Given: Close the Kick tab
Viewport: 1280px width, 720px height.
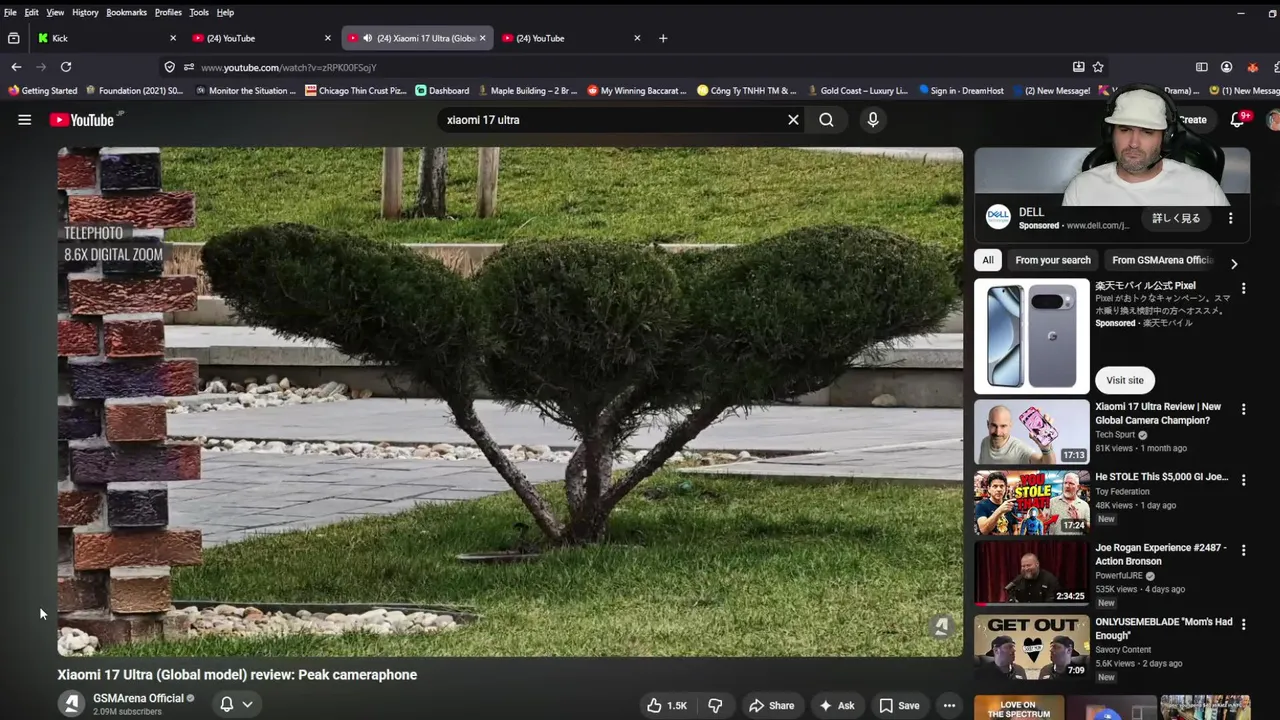Looking at the screenshot, I should point(173,38).
